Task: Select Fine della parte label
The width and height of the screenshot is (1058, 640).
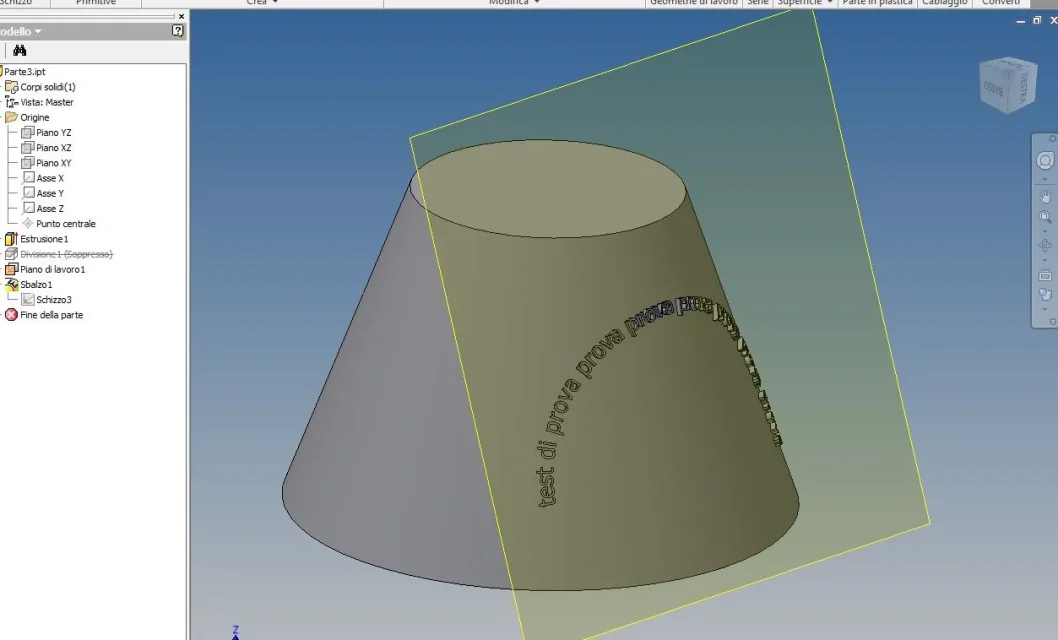Action: coord(51,315)
